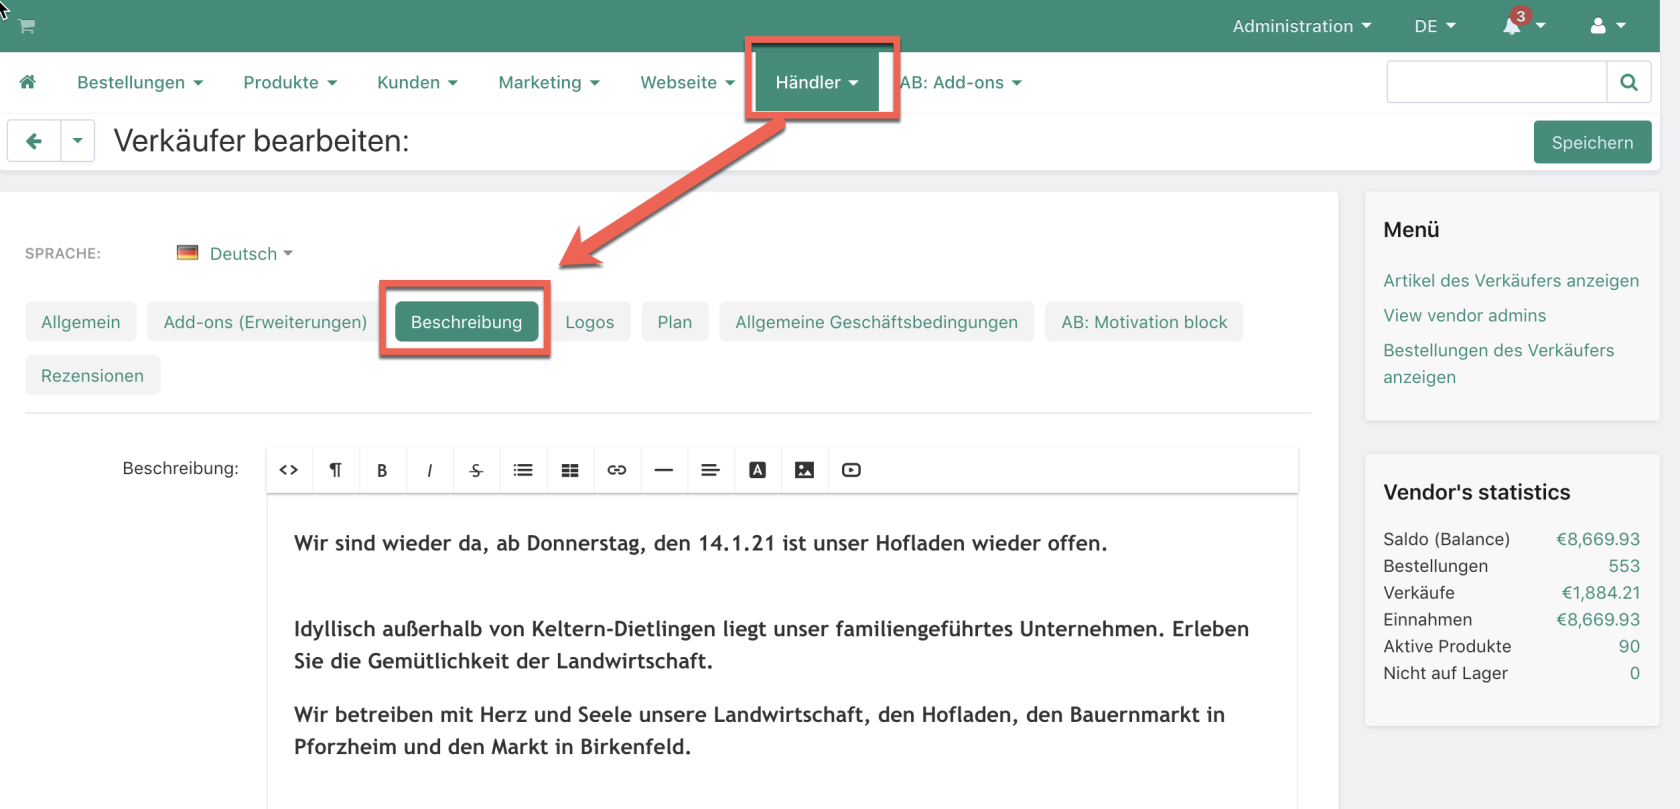Image resolution: width=1680 pixels, height=809 pixels.
Task: Insert a video in the editor
Action: tap(851, 470)
